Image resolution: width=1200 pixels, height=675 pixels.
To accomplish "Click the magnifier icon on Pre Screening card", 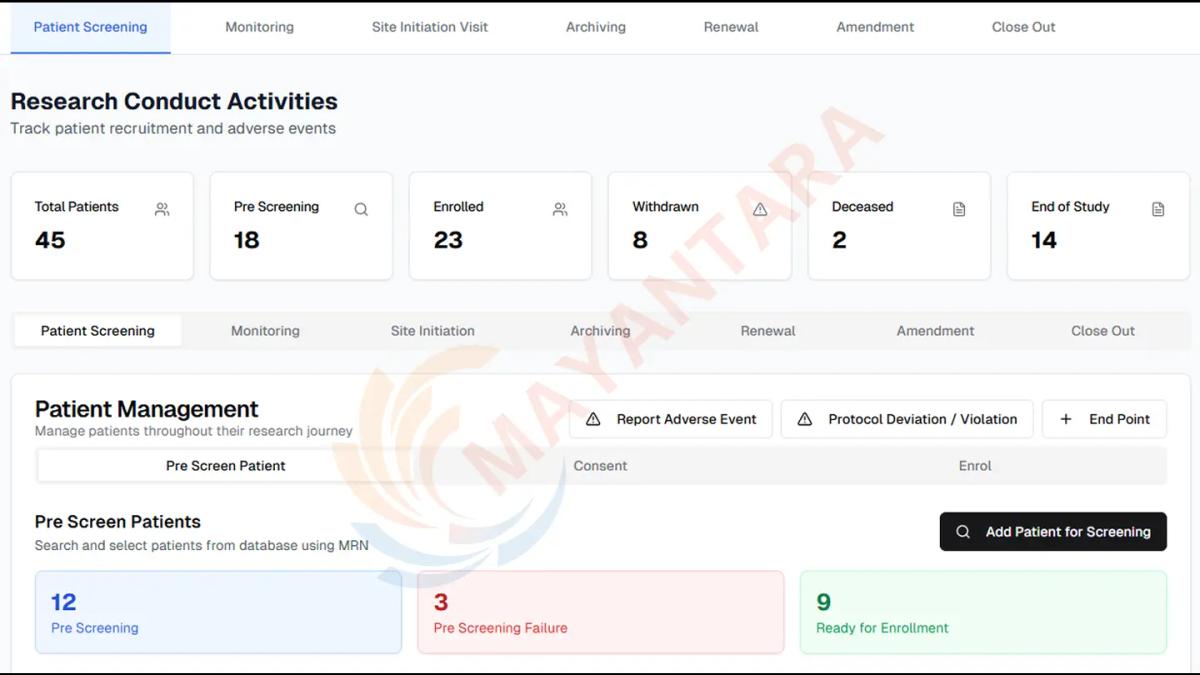I will [x=361, y=209].
